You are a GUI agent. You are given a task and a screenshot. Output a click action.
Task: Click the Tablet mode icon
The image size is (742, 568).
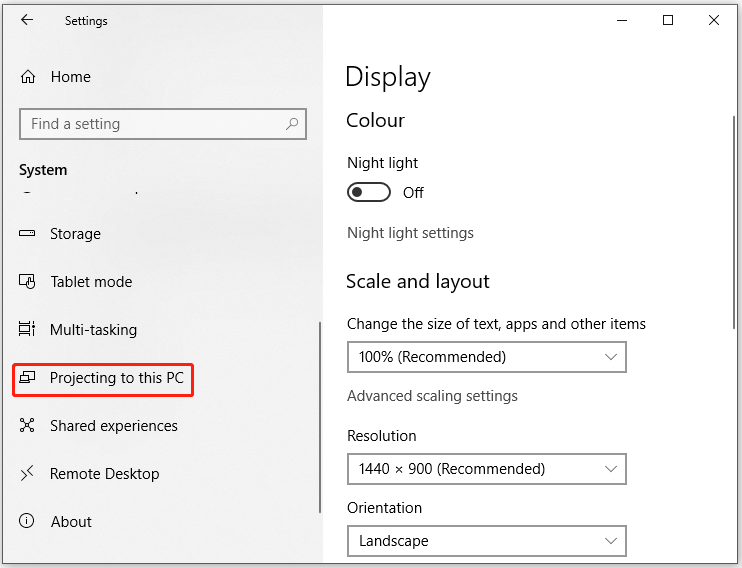tap(28, 282)
